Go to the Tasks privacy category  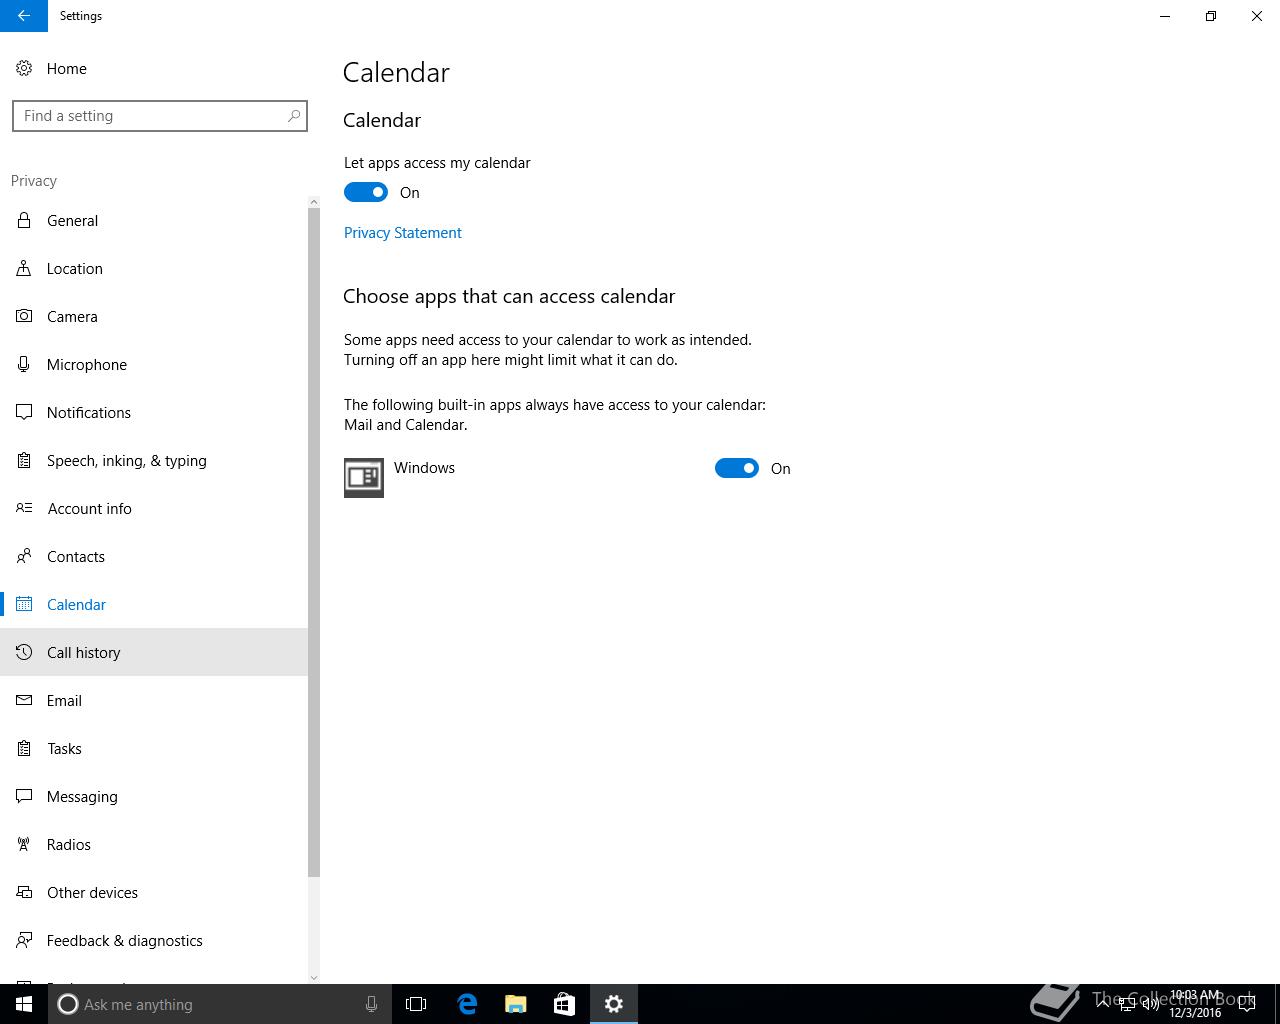coord(154,749)
